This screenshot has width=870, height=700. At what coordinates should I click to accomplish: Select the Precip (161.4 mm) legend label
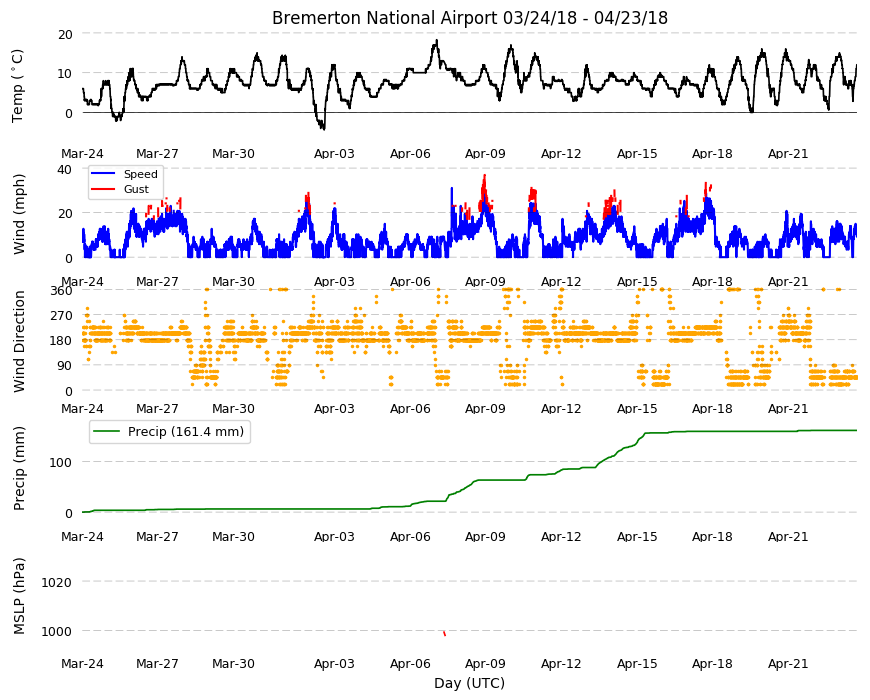(x=186, y=432)
